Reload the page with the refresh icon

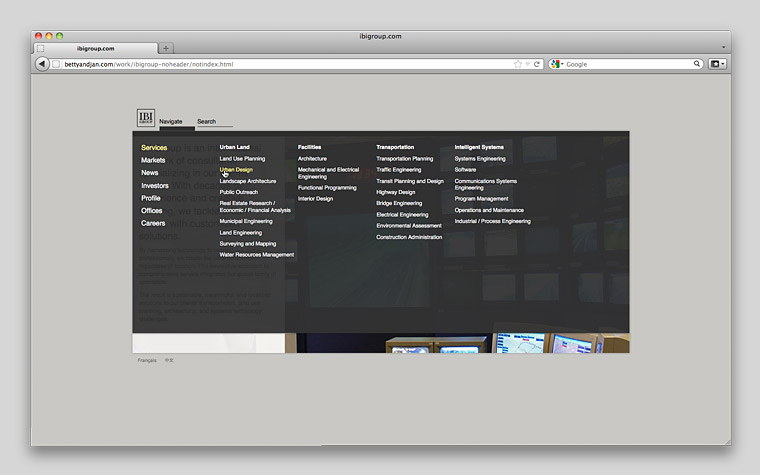click(537, 64)
